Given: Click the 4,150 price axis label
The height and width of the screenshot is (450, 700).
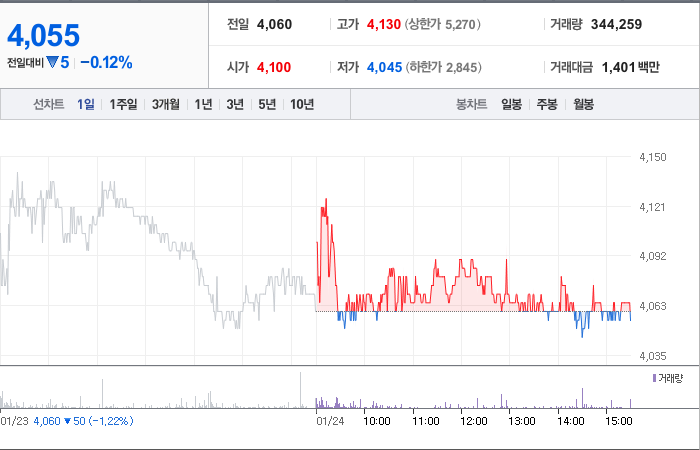Looking at the screenshot, I should [653, 157].
